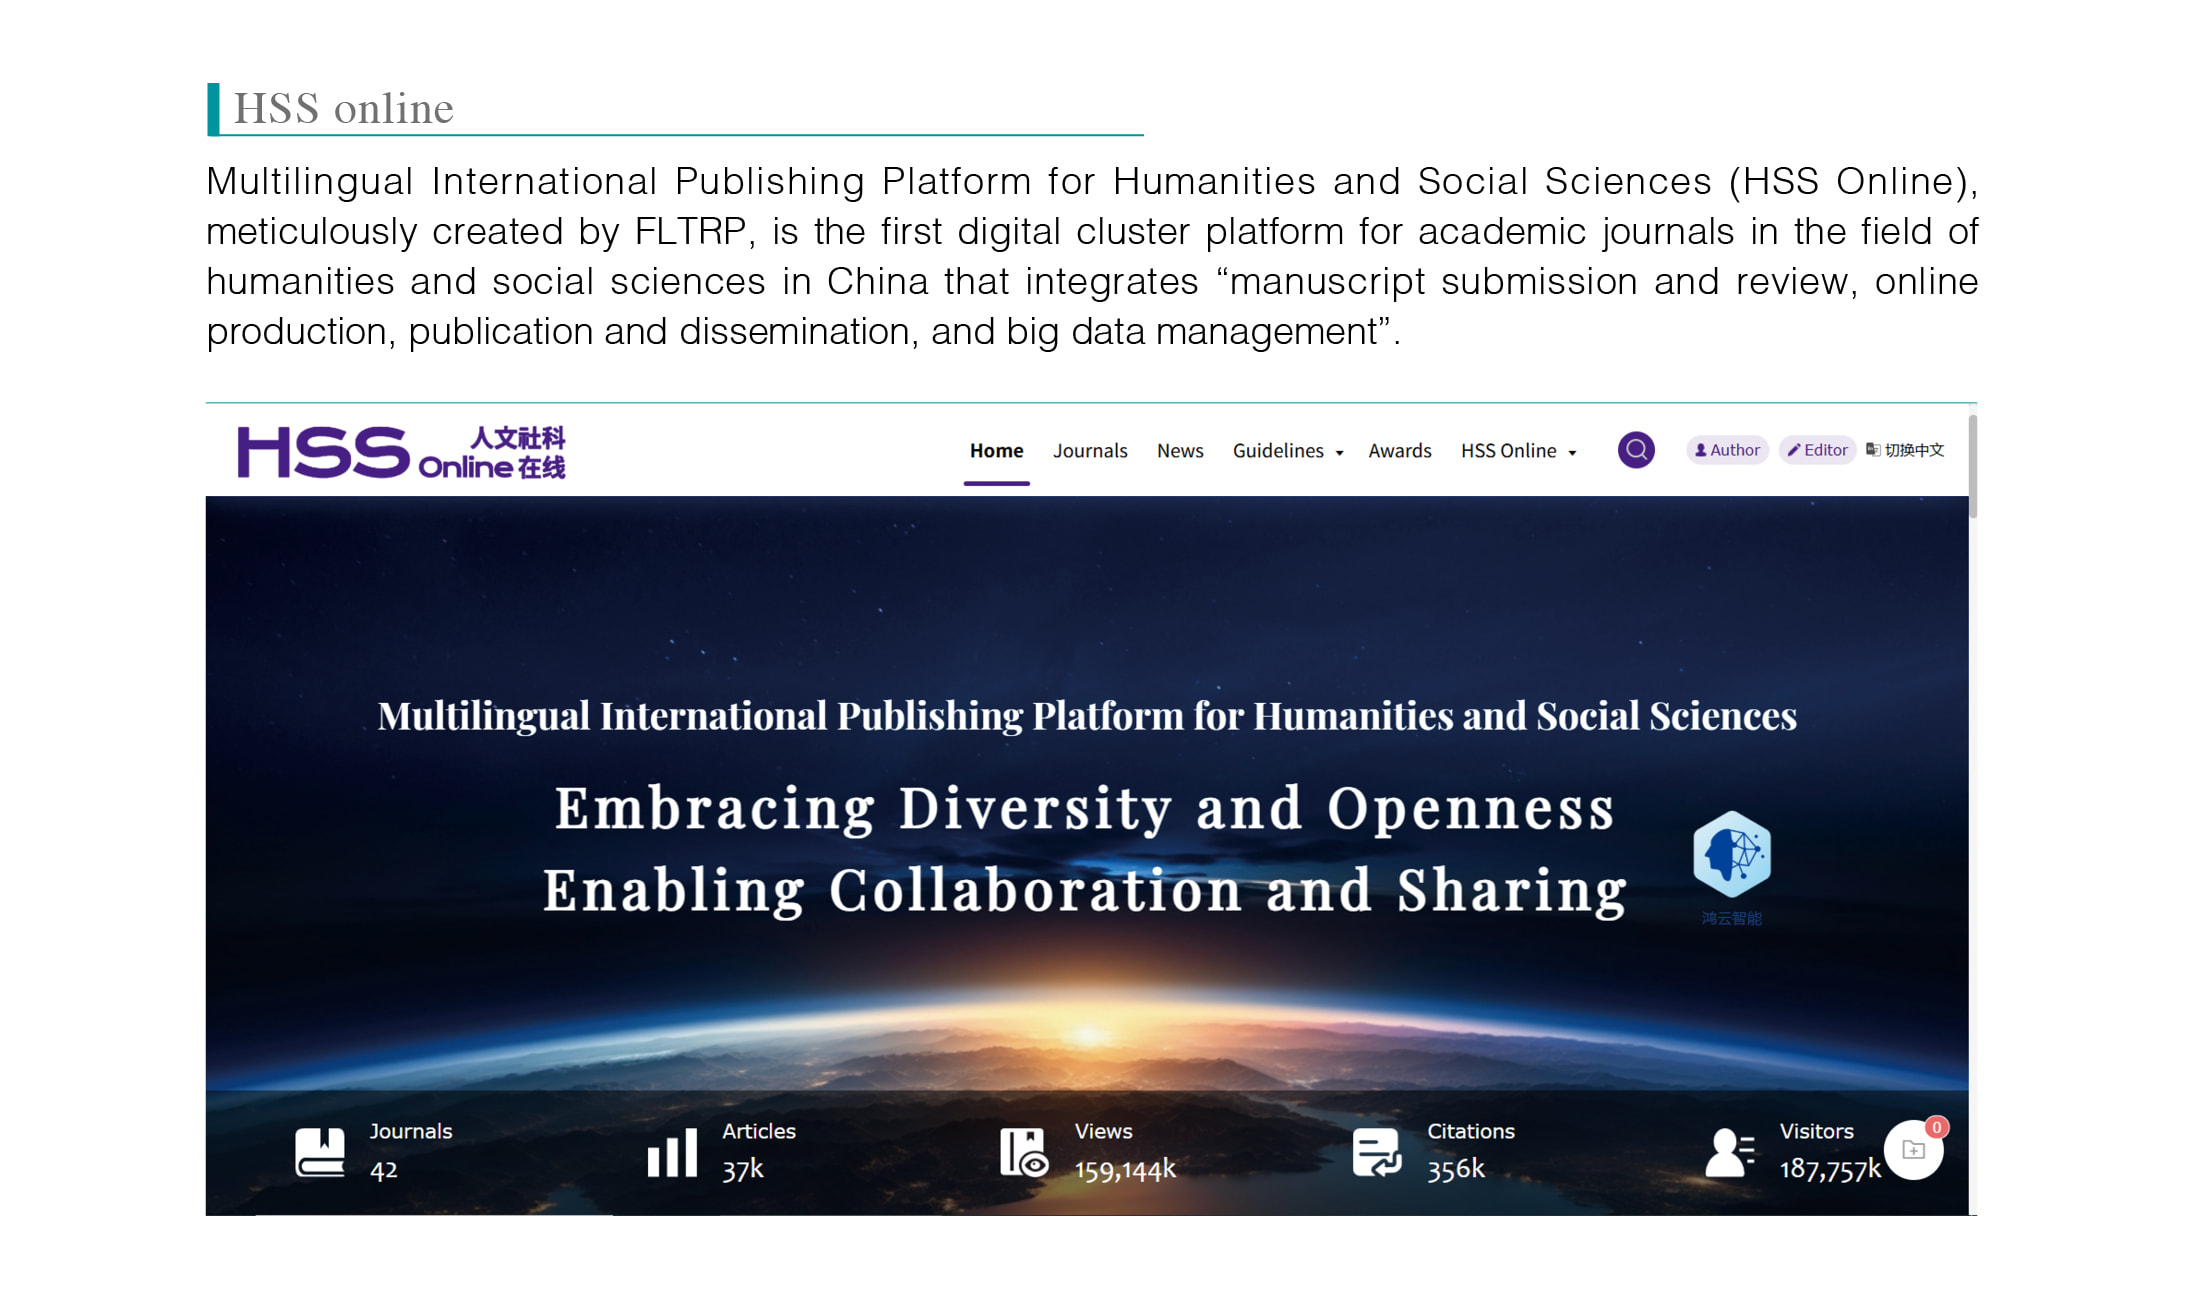Click the 鸿云智能 AI assistant icon
This screenshot has height=1299, width=2185.
tap(1732, 855)
